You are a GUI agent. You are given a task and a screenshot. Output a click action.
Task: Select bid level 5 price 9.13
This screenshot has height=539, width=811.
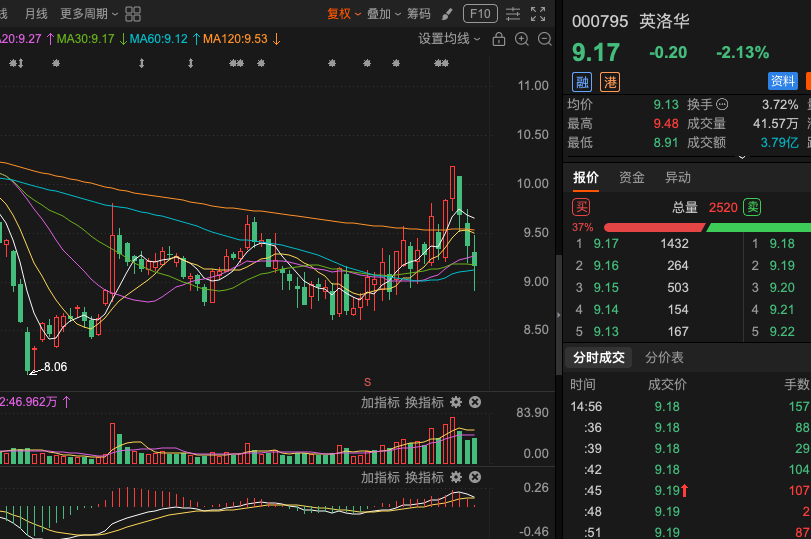point(606,332)
